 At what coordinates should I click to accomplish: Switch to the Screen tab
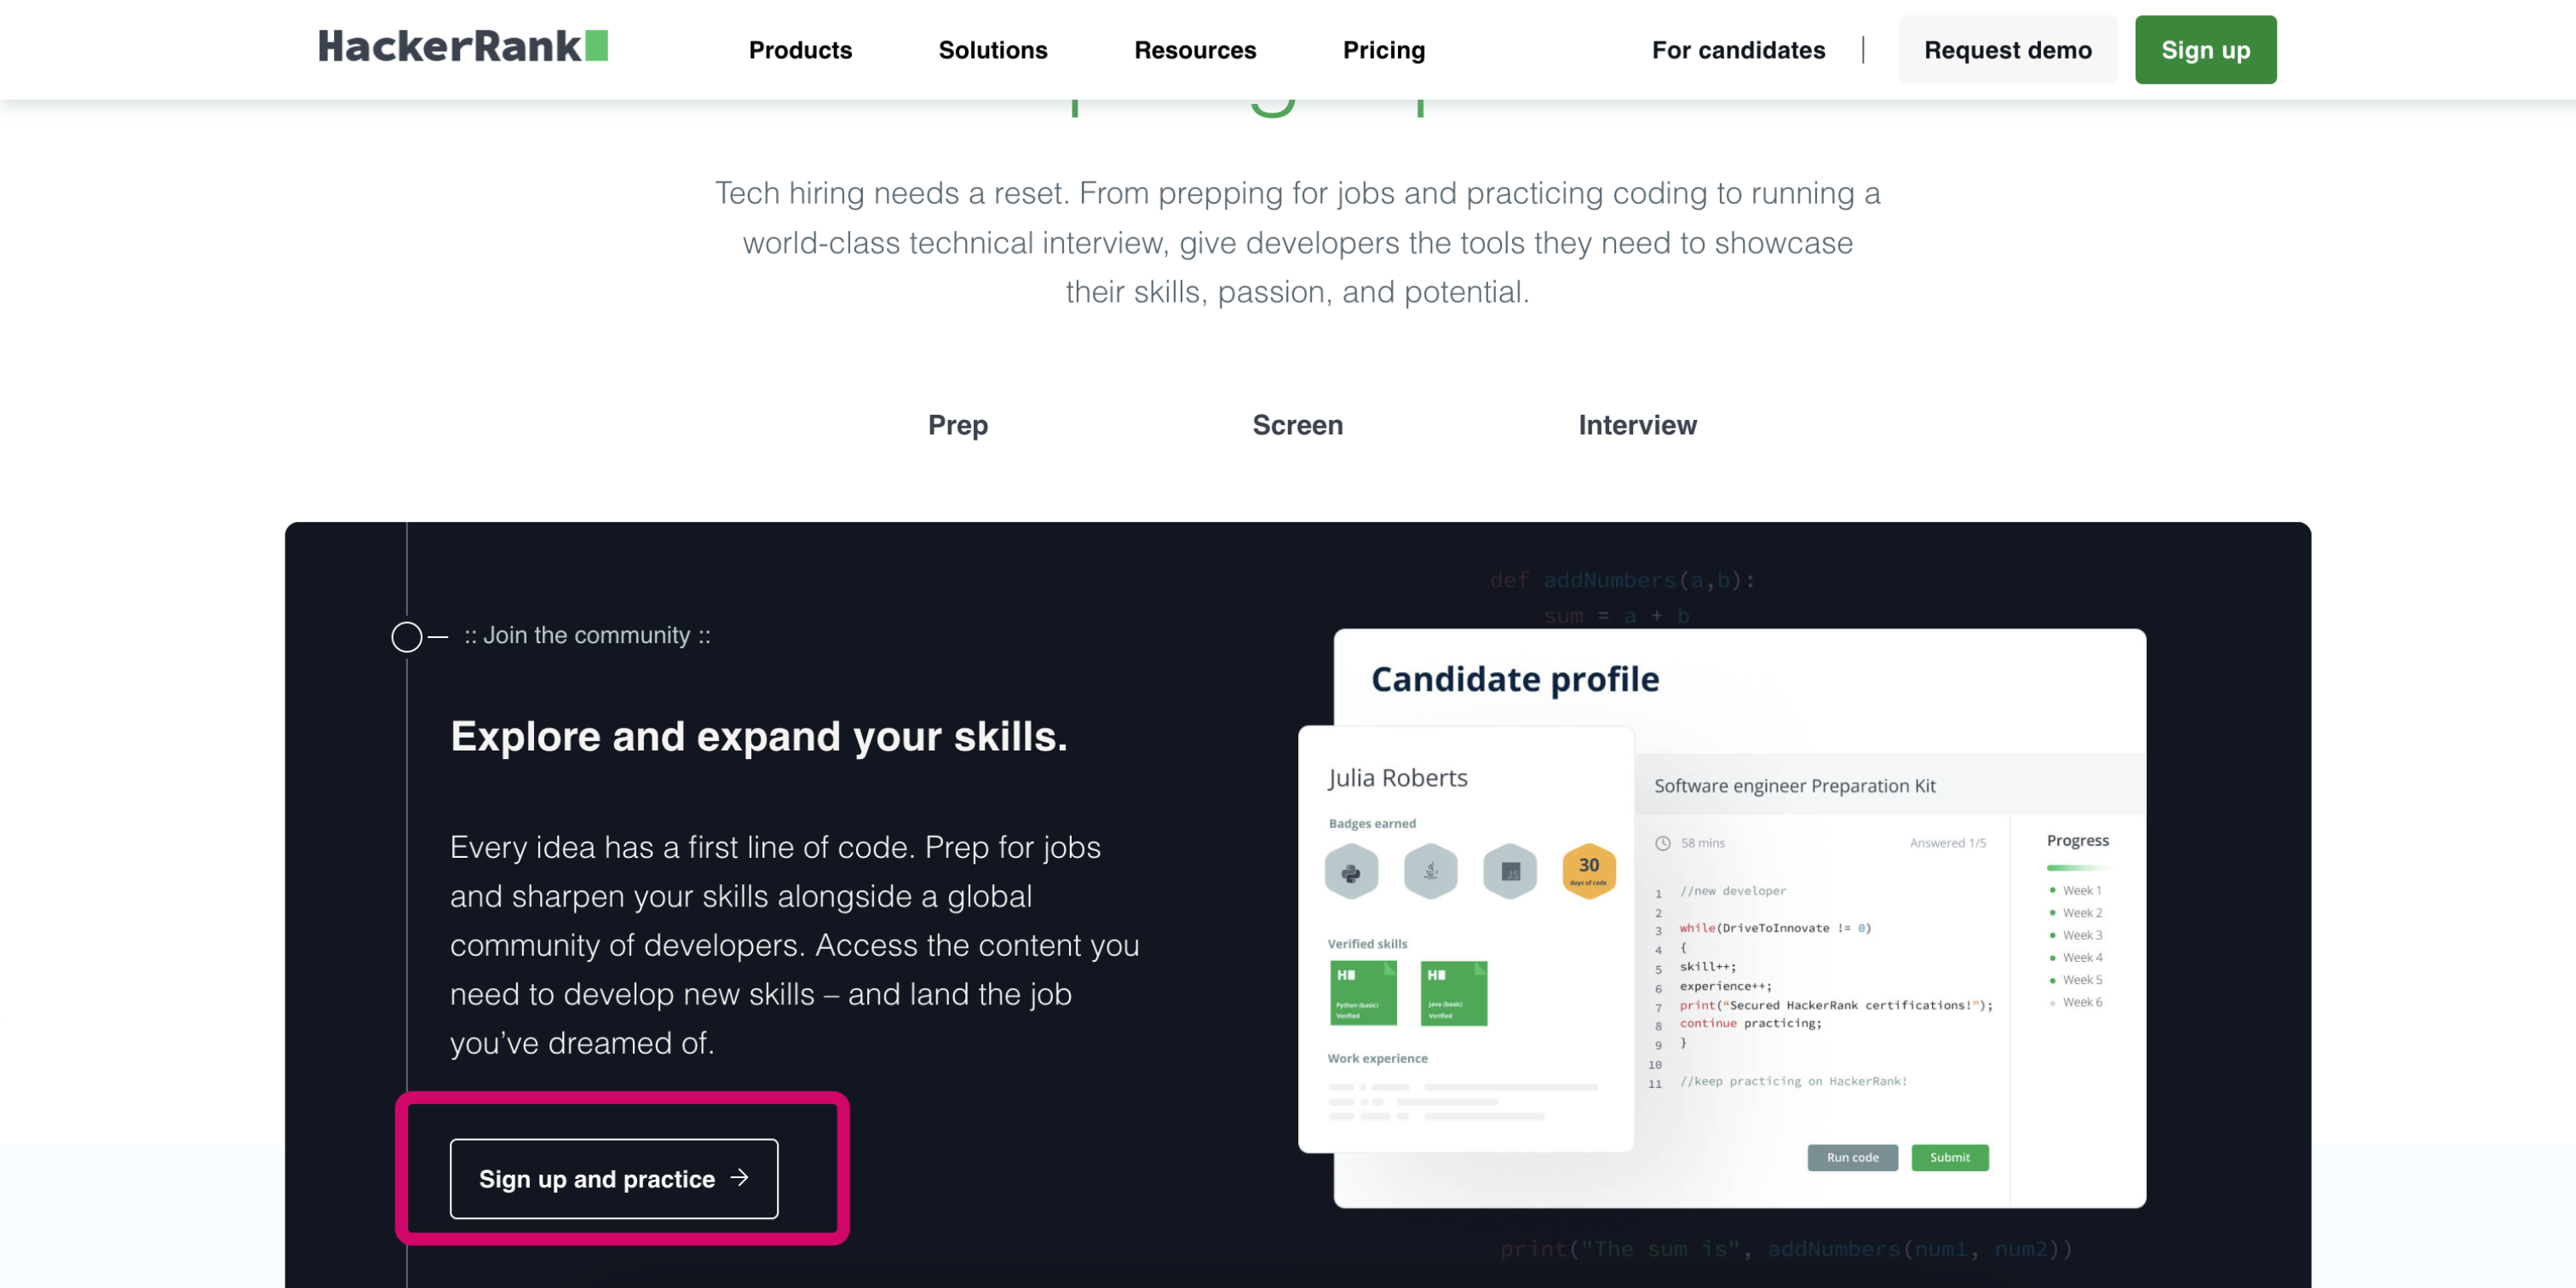[x=1297, y=425]
